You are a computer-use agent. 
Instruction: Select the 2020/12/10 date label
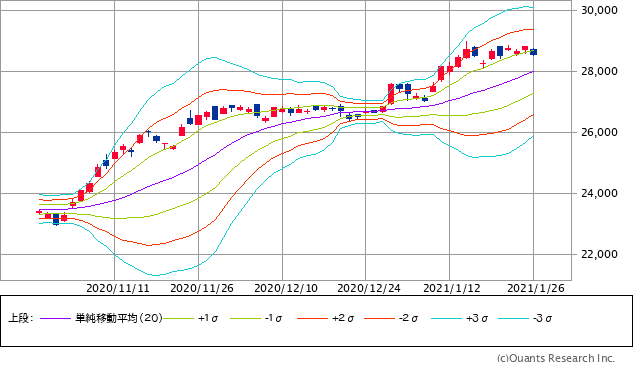pos(286,288)
